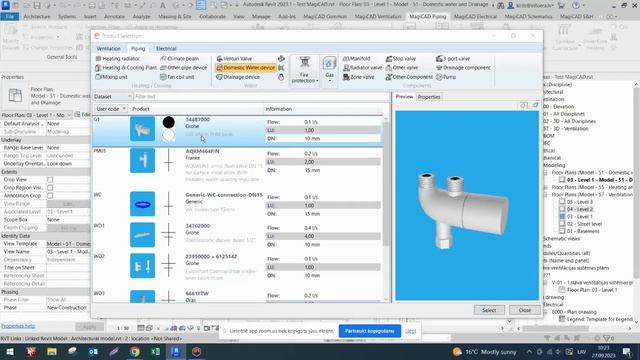This screenshot has width=640, height=360.
Task: Select 3-port valve component
Action: click(453, 59)
